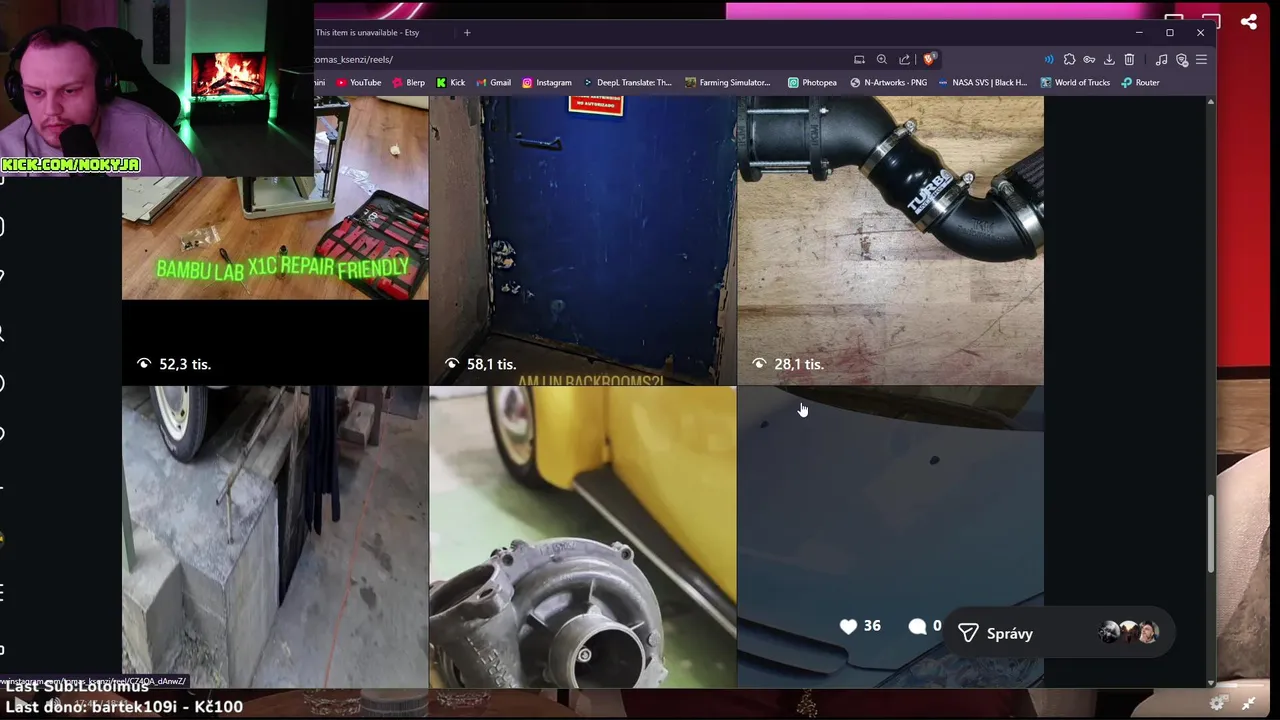Click the eye views icon reading 52,3 tis.

tap(144, 364)
